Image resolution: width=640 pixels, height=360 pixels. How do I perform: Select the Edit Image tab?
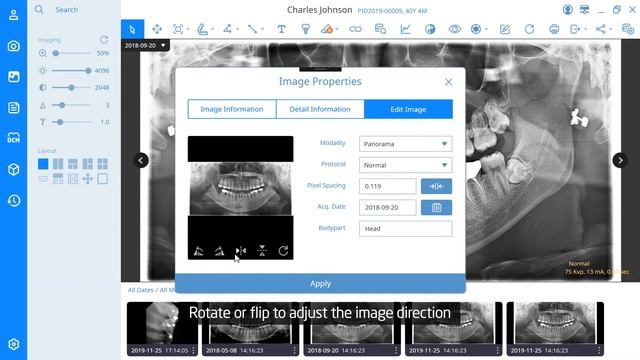408,109
